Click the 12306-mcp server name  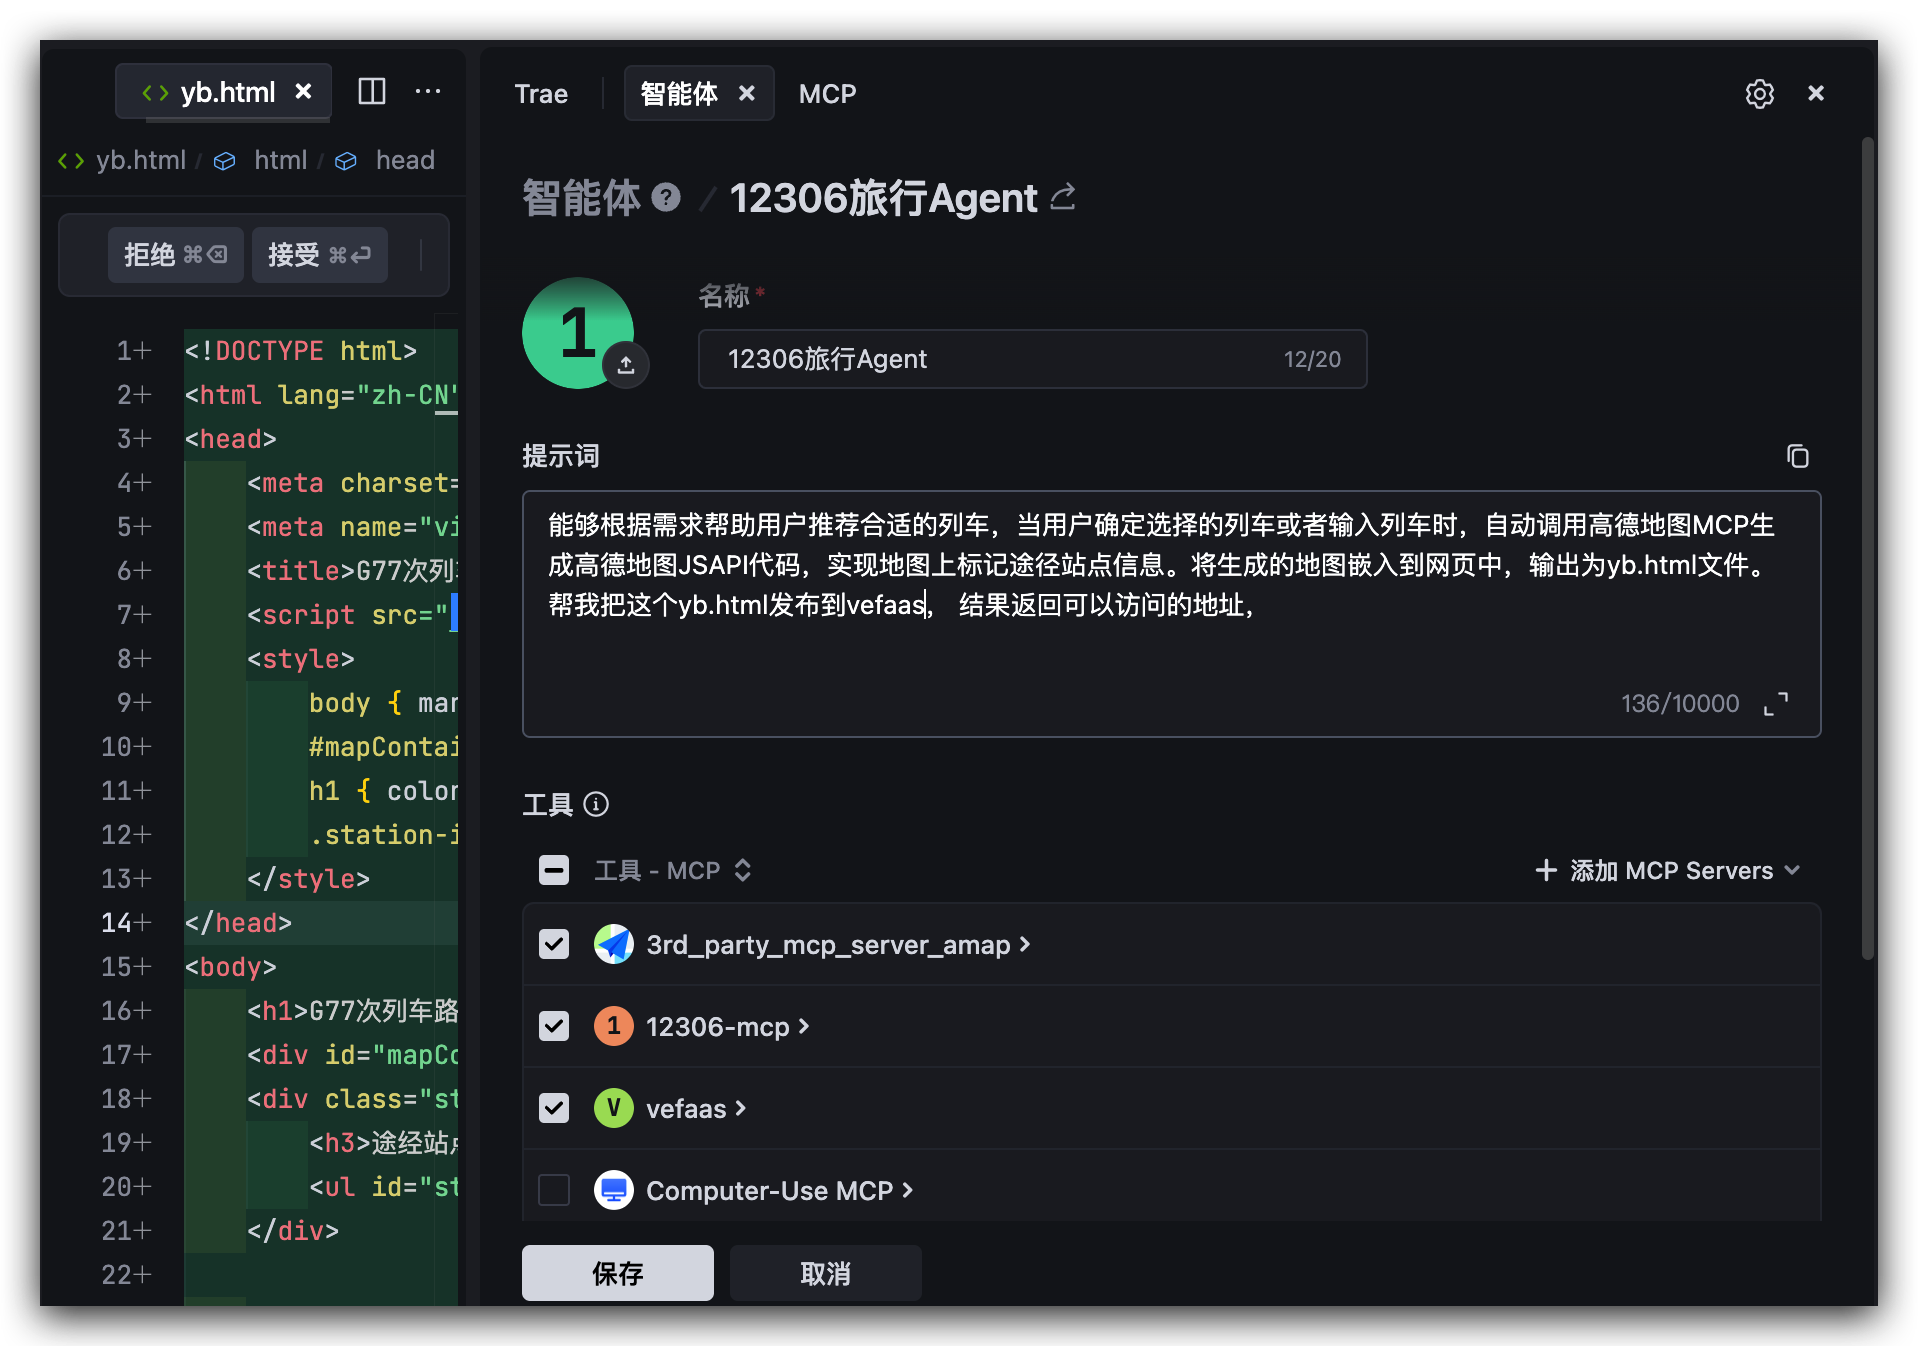[718, 1026]
